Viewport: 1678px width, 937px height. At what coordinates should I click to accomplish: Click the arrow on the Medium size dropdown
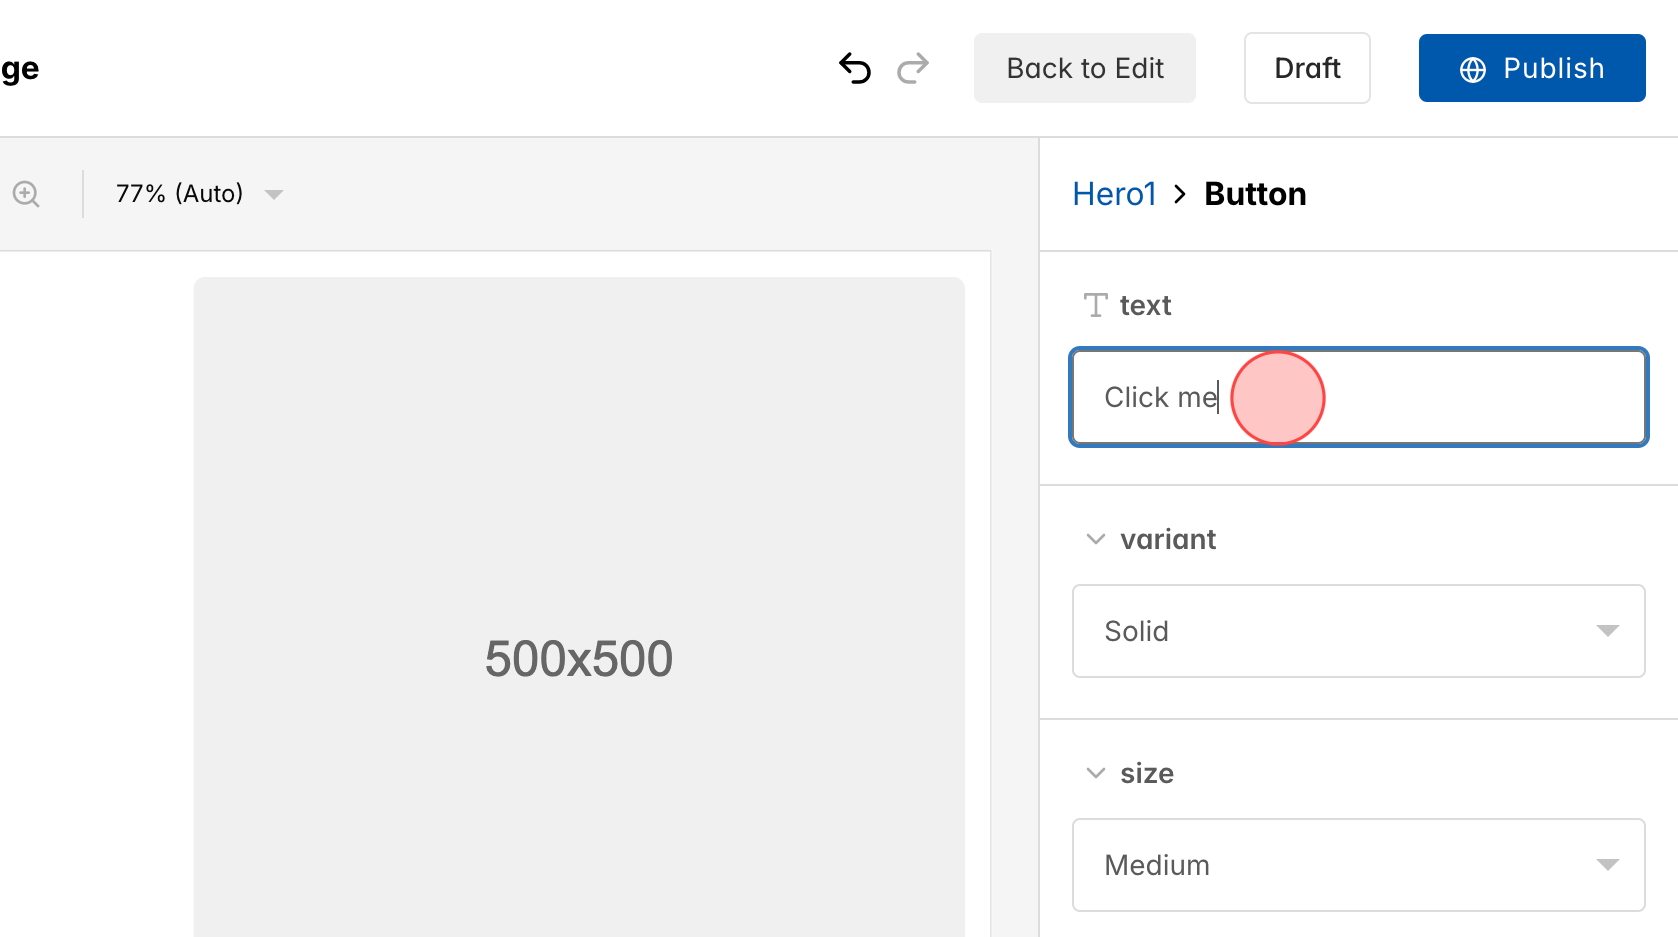point(1608,865)
